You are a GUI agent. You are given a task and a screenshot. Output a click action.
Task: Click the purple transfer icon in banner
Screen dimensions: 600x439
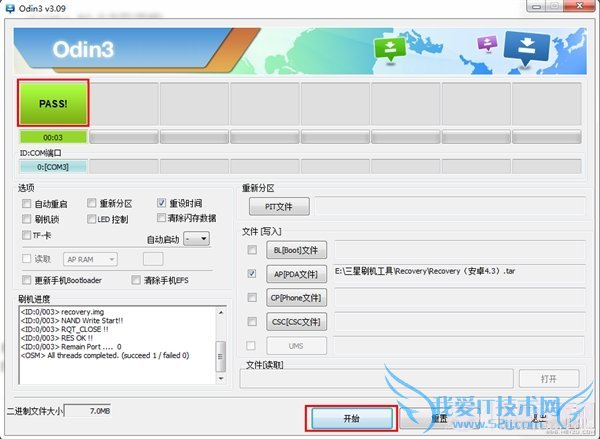coord(487,44)
